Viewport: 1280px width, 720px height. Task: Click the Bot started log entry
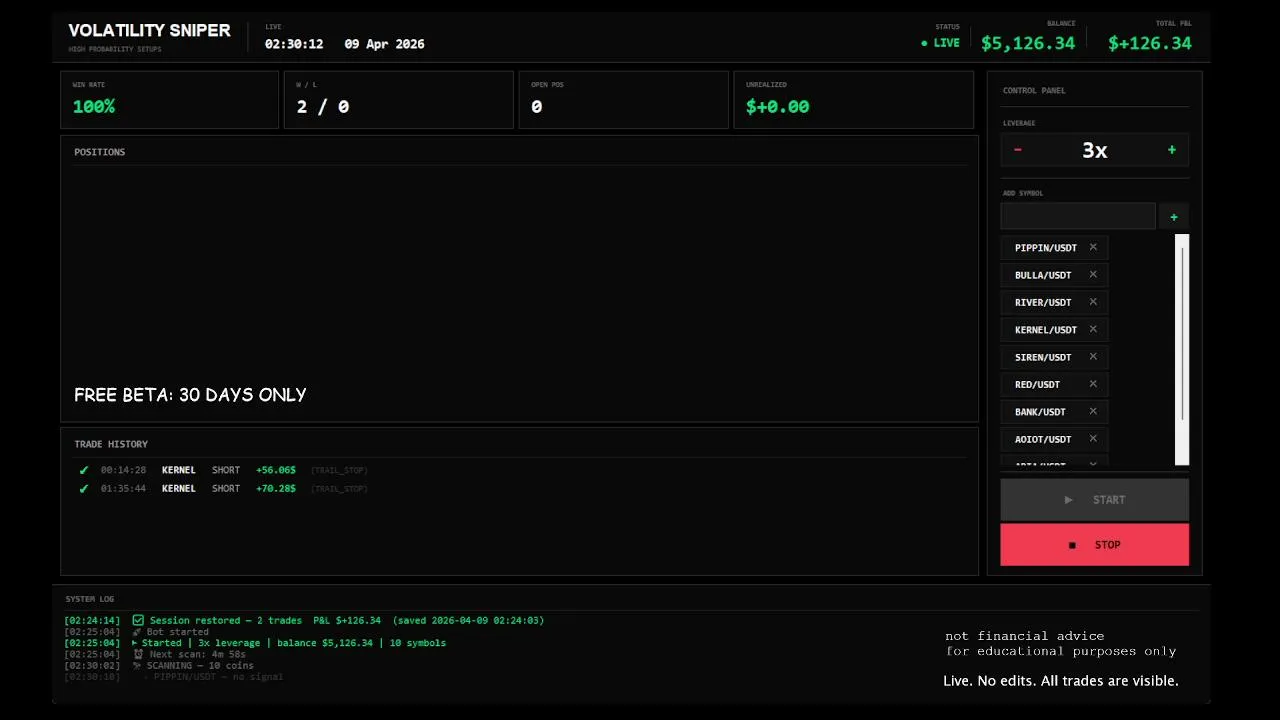[x=136, y=632]
